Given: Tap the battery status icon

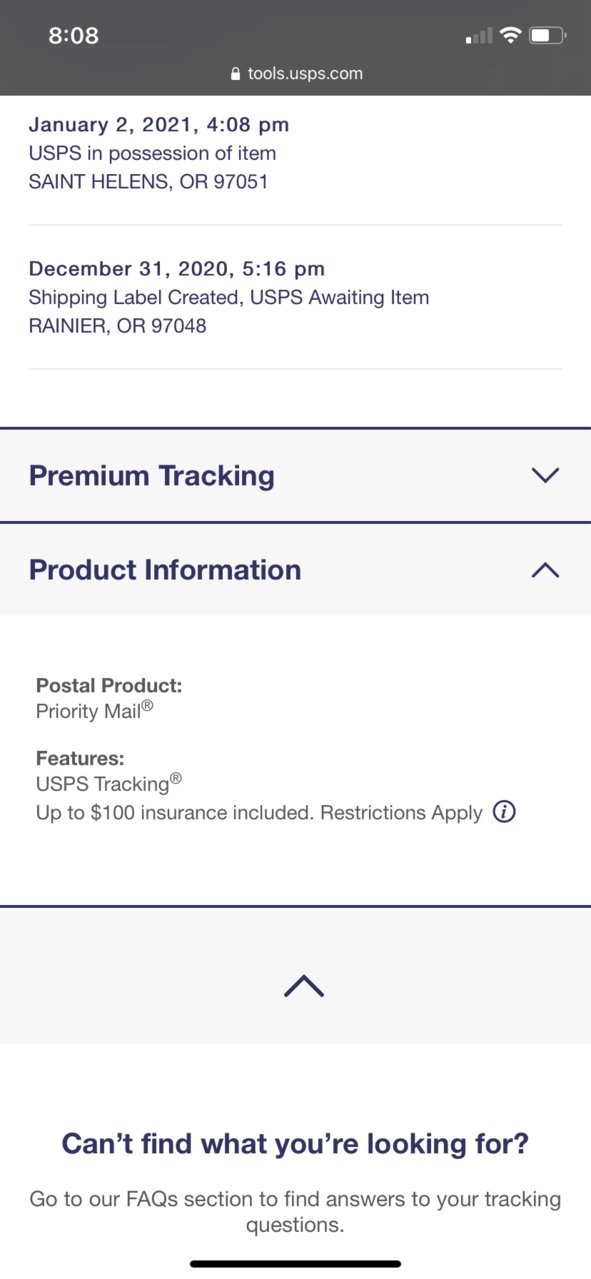Looking at the screenshot, I should pyautogui.click(x=547, y=36).
